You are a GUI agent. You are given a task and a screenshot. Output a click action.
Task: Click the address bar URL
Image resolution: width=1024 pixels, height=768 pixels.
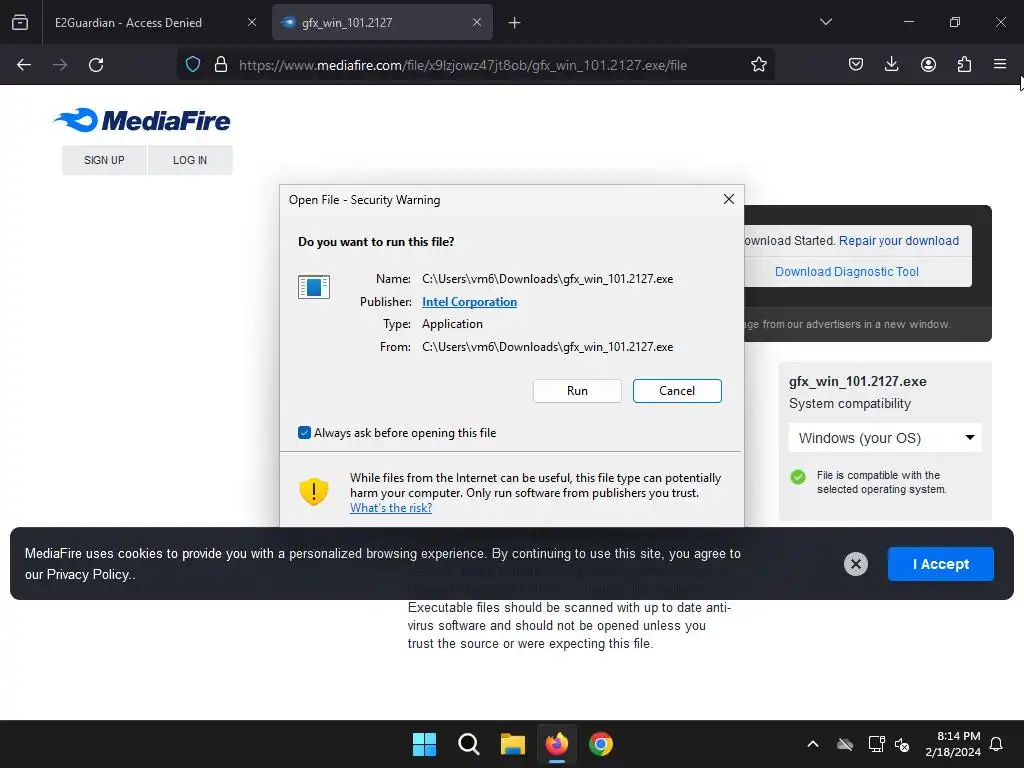tap(462, 65)
